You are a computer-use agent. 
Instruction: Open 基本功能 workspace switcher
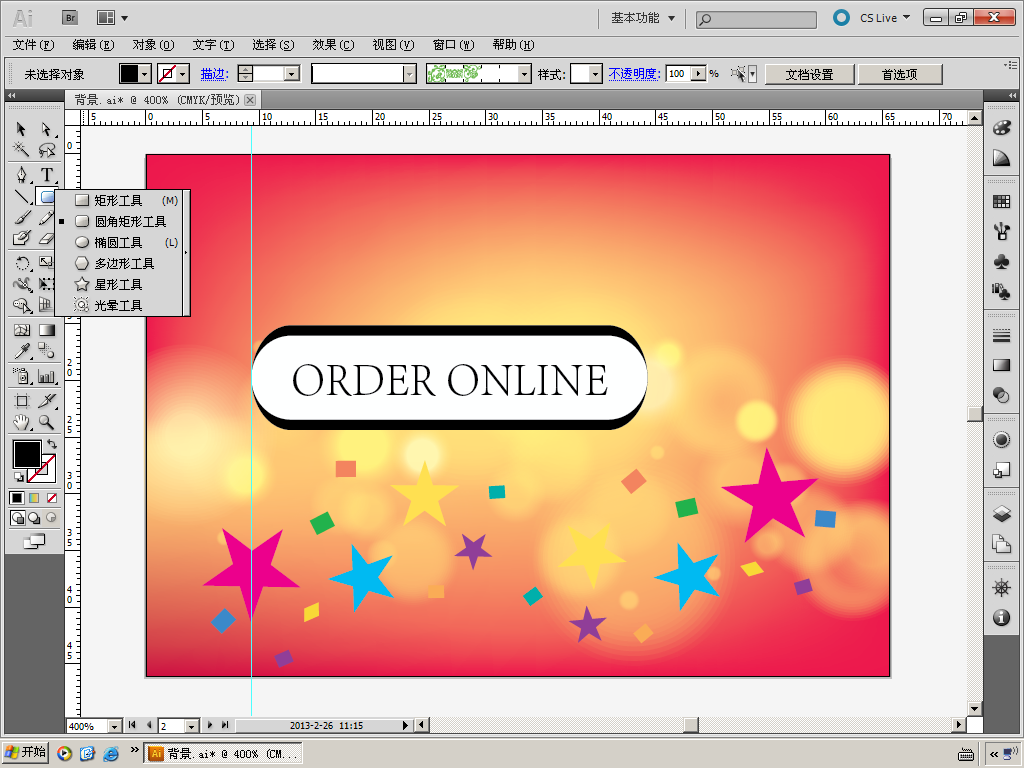[643, 18]
